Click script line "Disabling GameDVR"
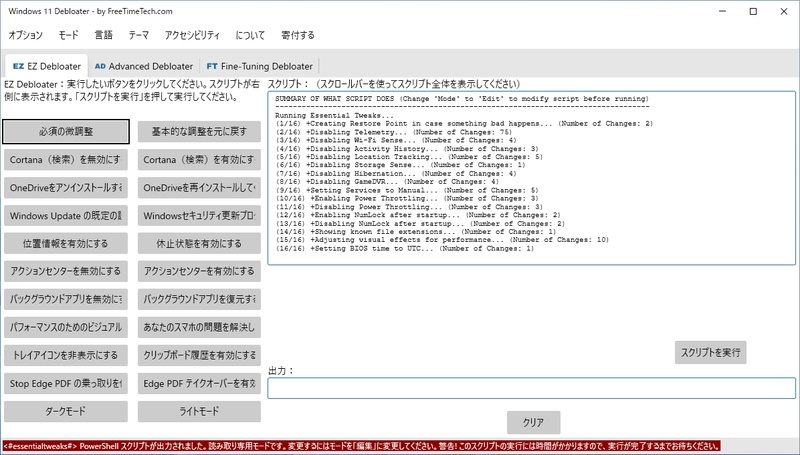The height and width of the screenshot is (455, 800). (x=387, y=182)
